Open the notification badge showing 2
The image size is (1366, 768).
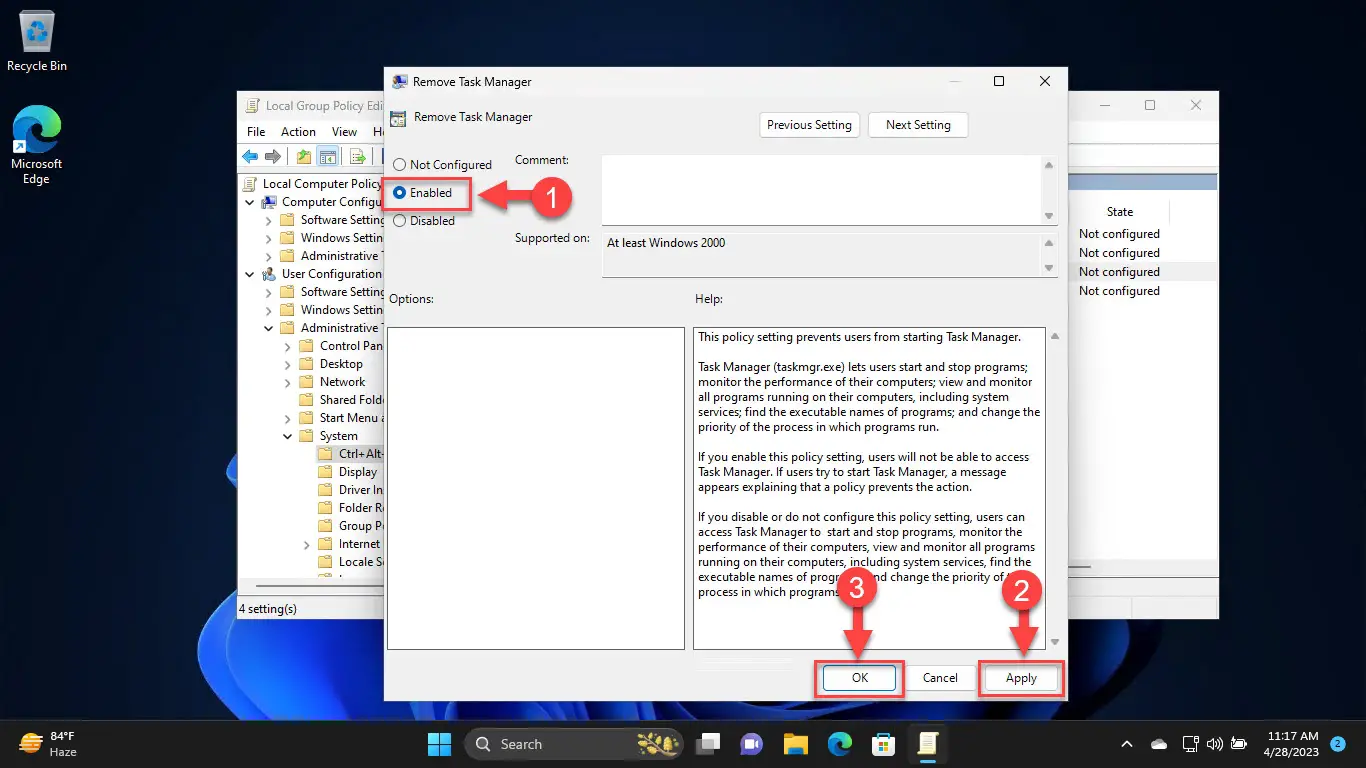[1337, 744]
